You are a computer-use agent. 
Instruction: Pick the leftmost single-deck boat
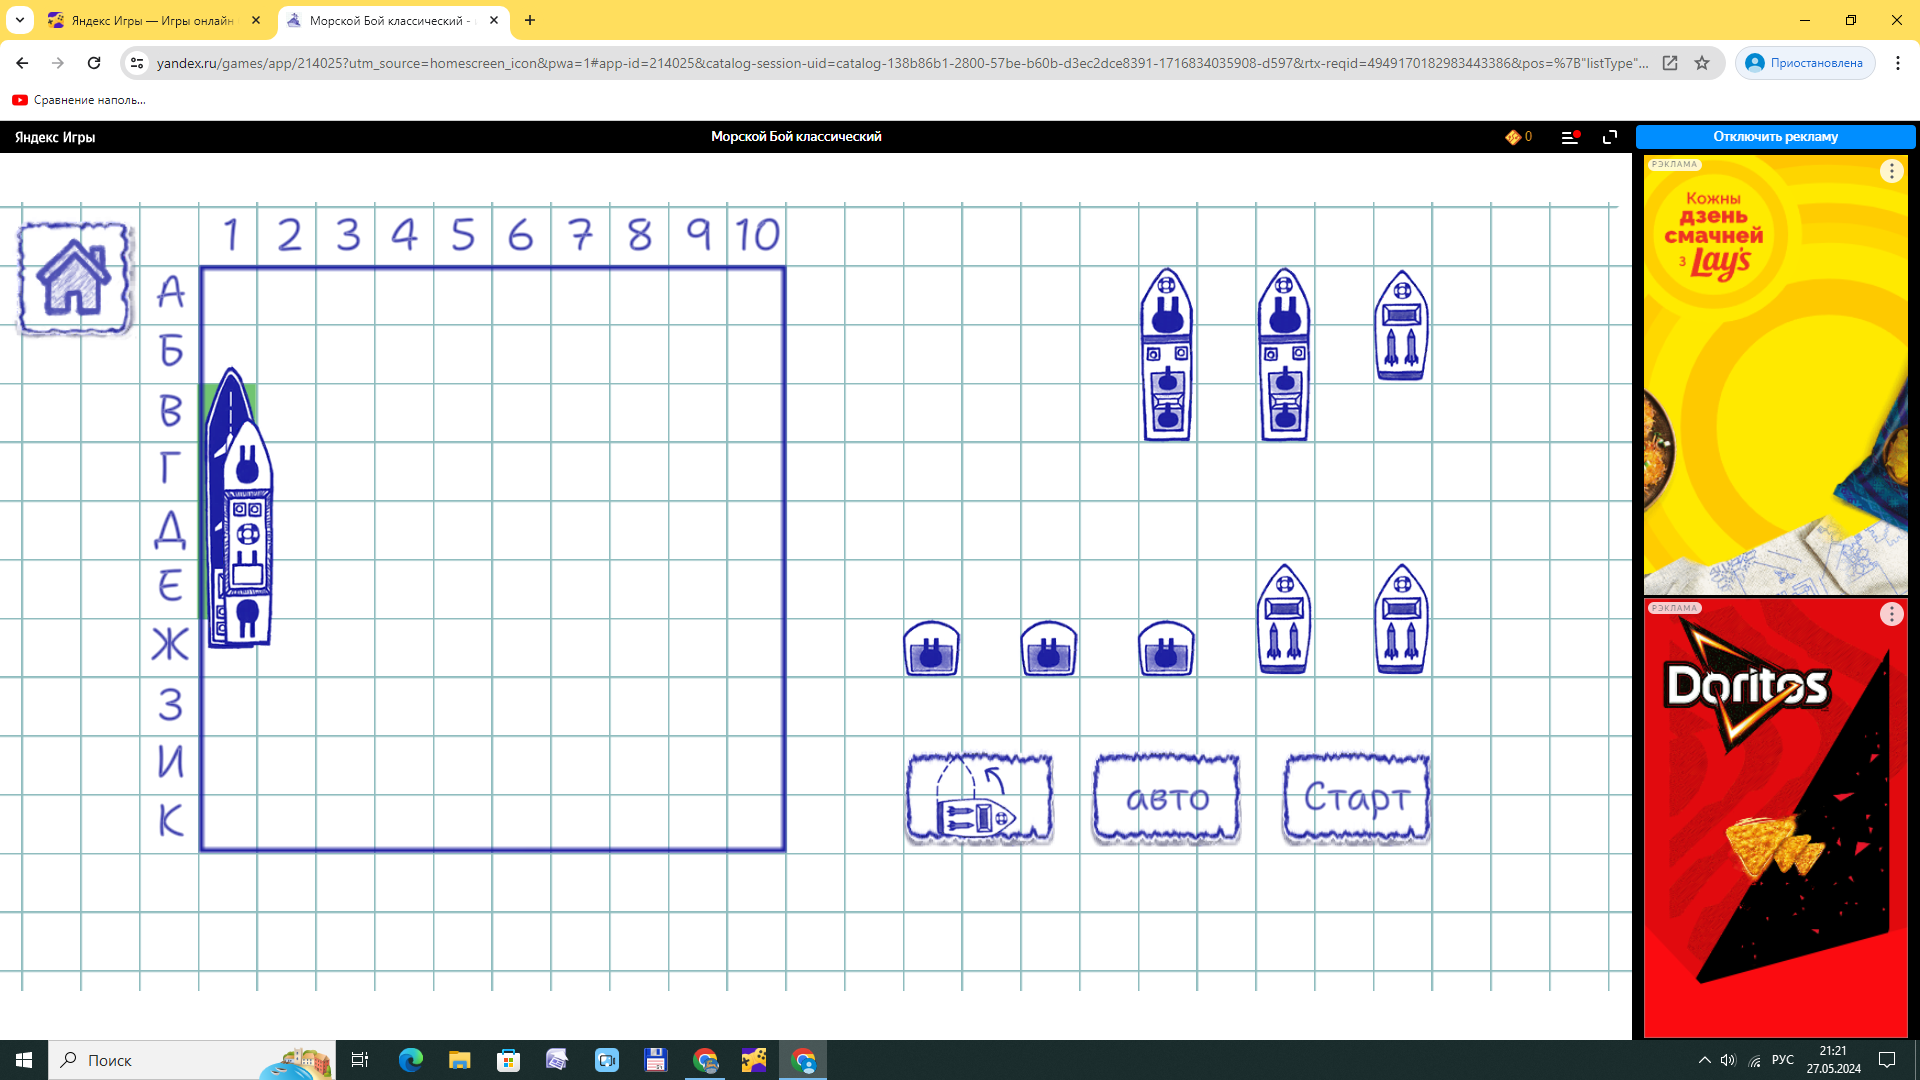[931, 649]
